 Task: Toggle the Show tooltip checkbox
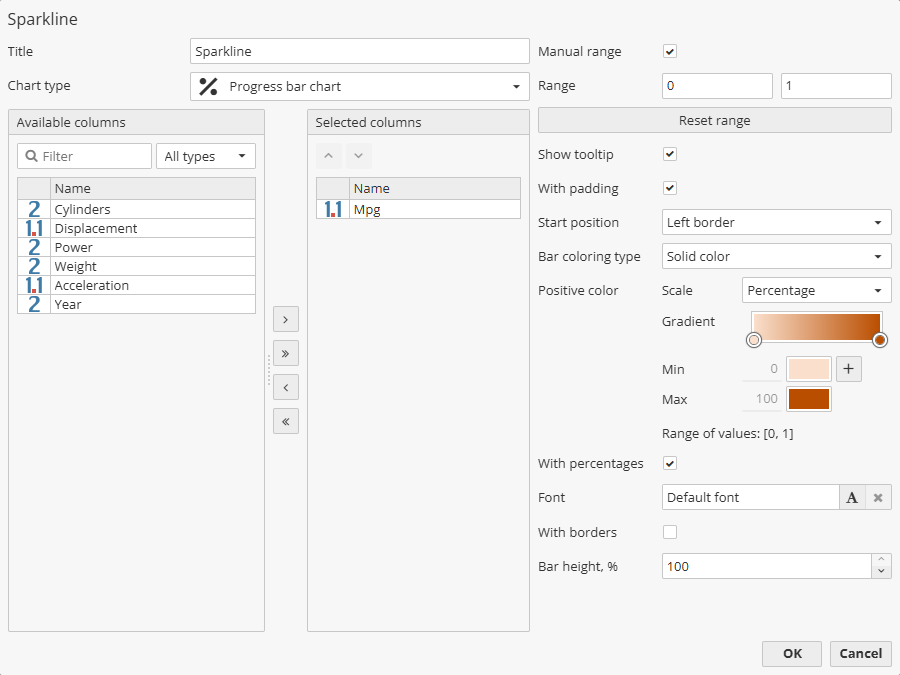[670, 154]
